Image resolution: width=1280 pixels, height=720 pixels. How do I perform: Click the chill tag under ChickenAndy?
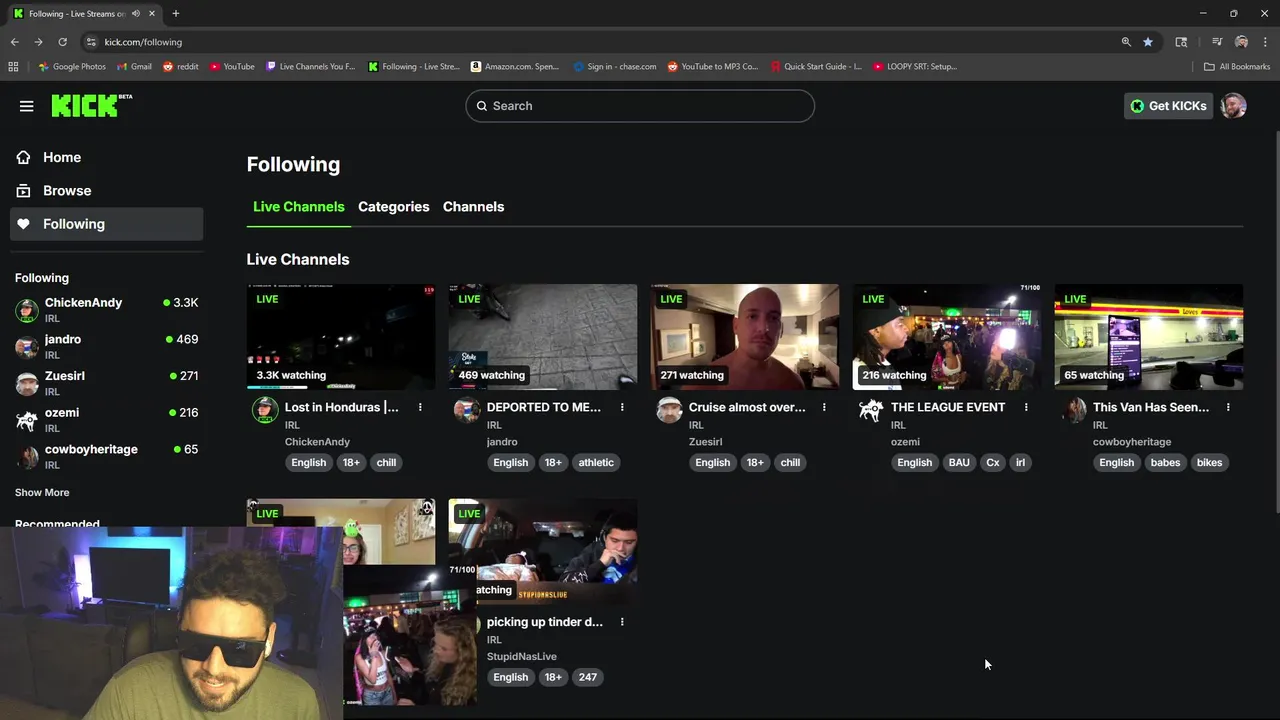point(386,462)
